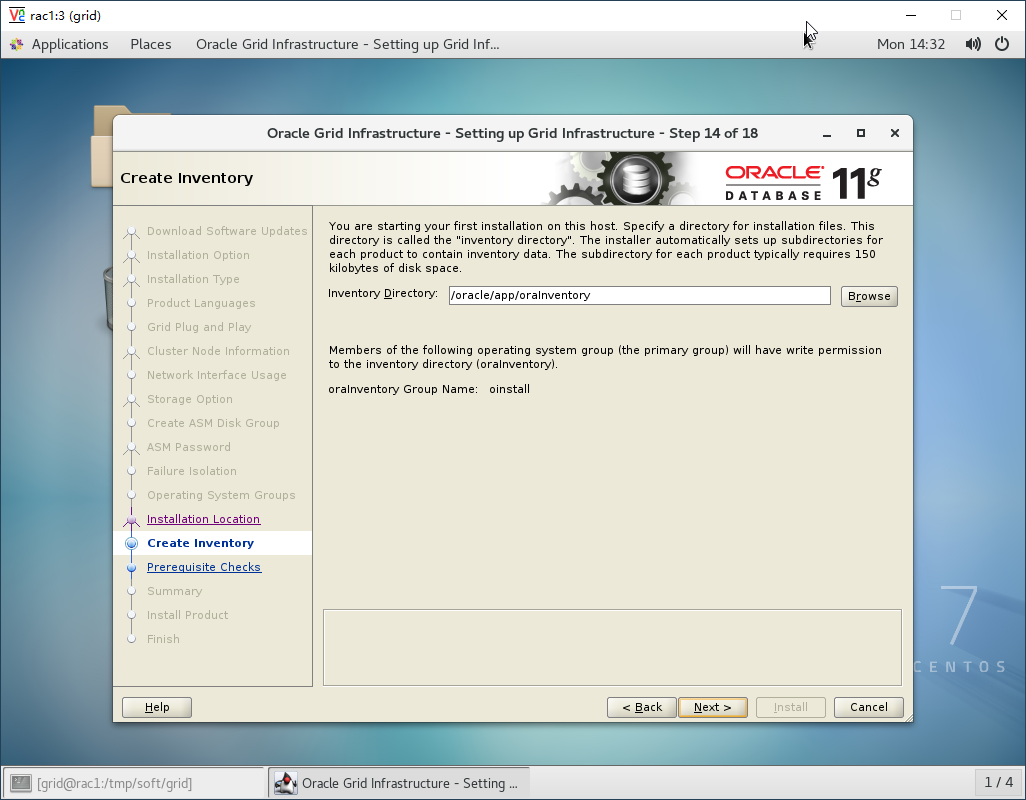1026x800 pixels.
Task: Select the Create Inventory step in sidebar
Action: click(200, 543)
